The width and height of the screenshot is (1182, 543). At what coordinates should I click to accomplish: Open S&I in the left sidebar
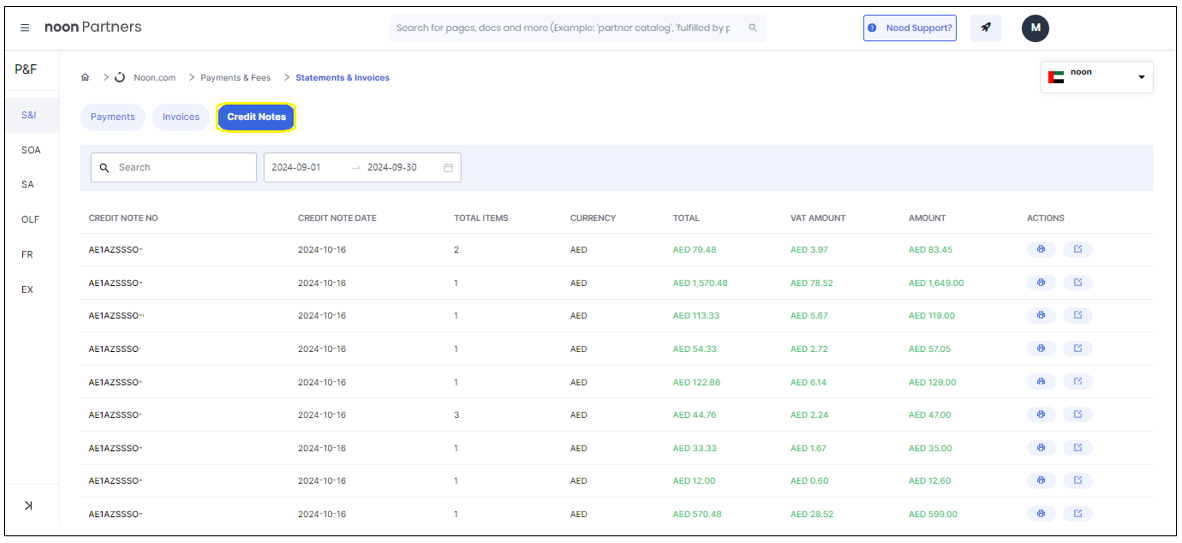tap(31, 115)
